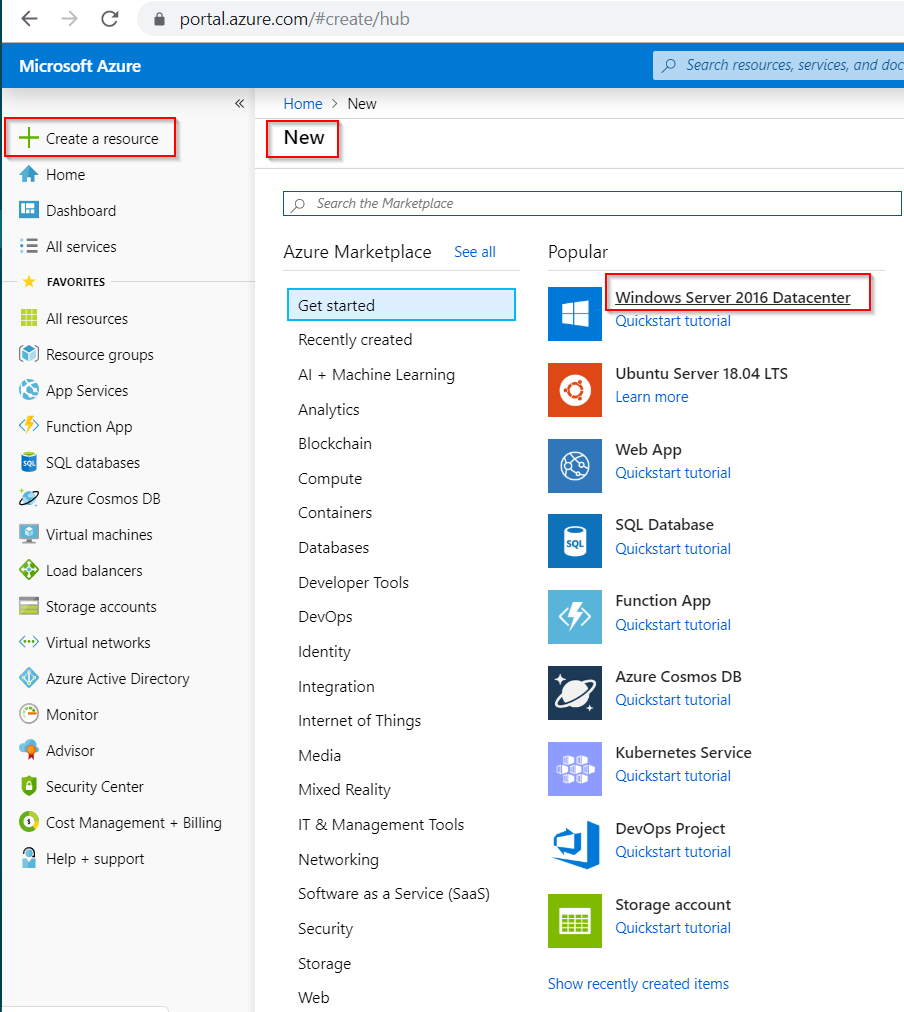The image size is (904, 1012).
Task: Click the Windows Server tile icon
Action: click(x=574, y=314)
